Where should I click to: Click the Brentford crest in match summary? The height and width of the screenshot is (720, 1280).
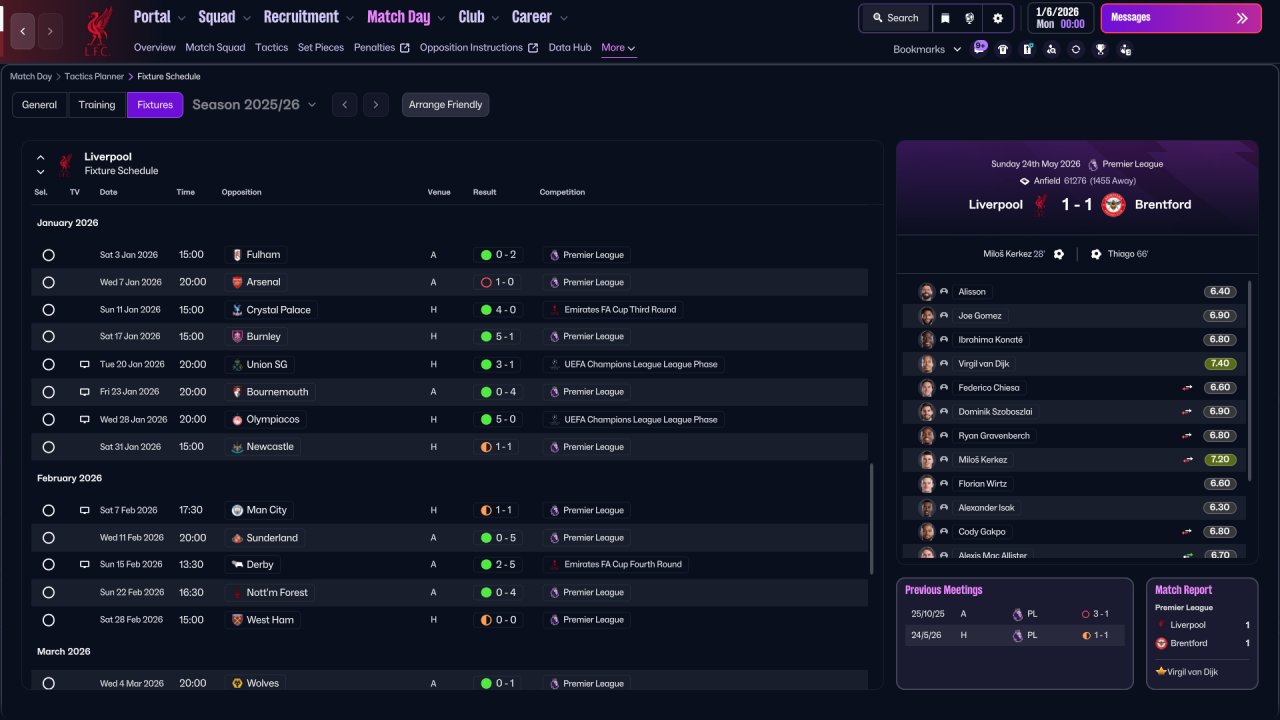point(1113,205)
